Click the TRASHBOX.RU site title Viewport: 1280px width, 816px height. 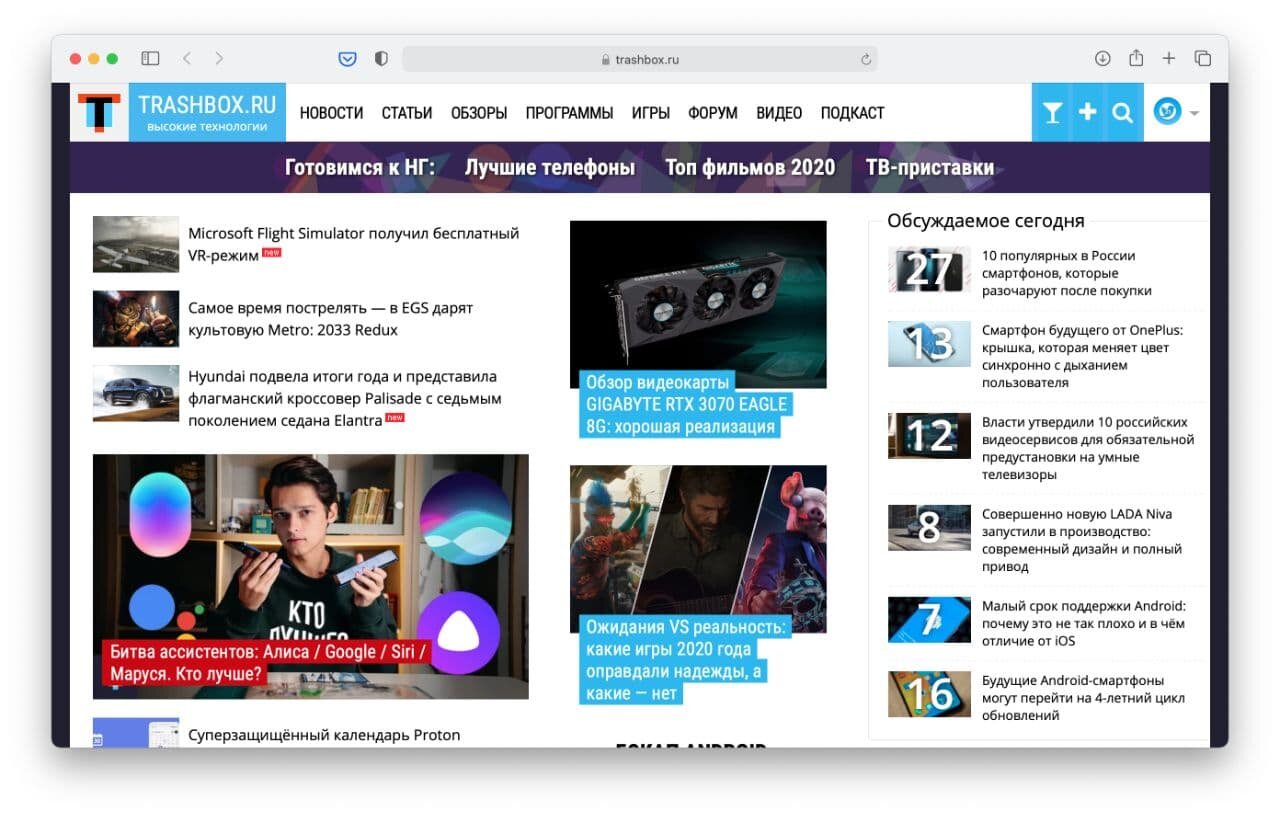207,105
